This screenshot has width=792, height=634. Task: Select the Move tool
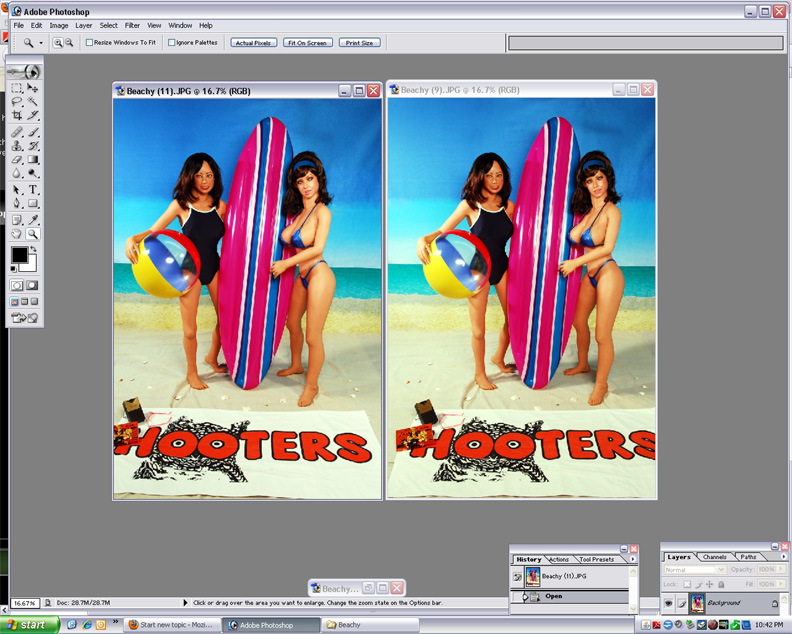click(33, 87)
